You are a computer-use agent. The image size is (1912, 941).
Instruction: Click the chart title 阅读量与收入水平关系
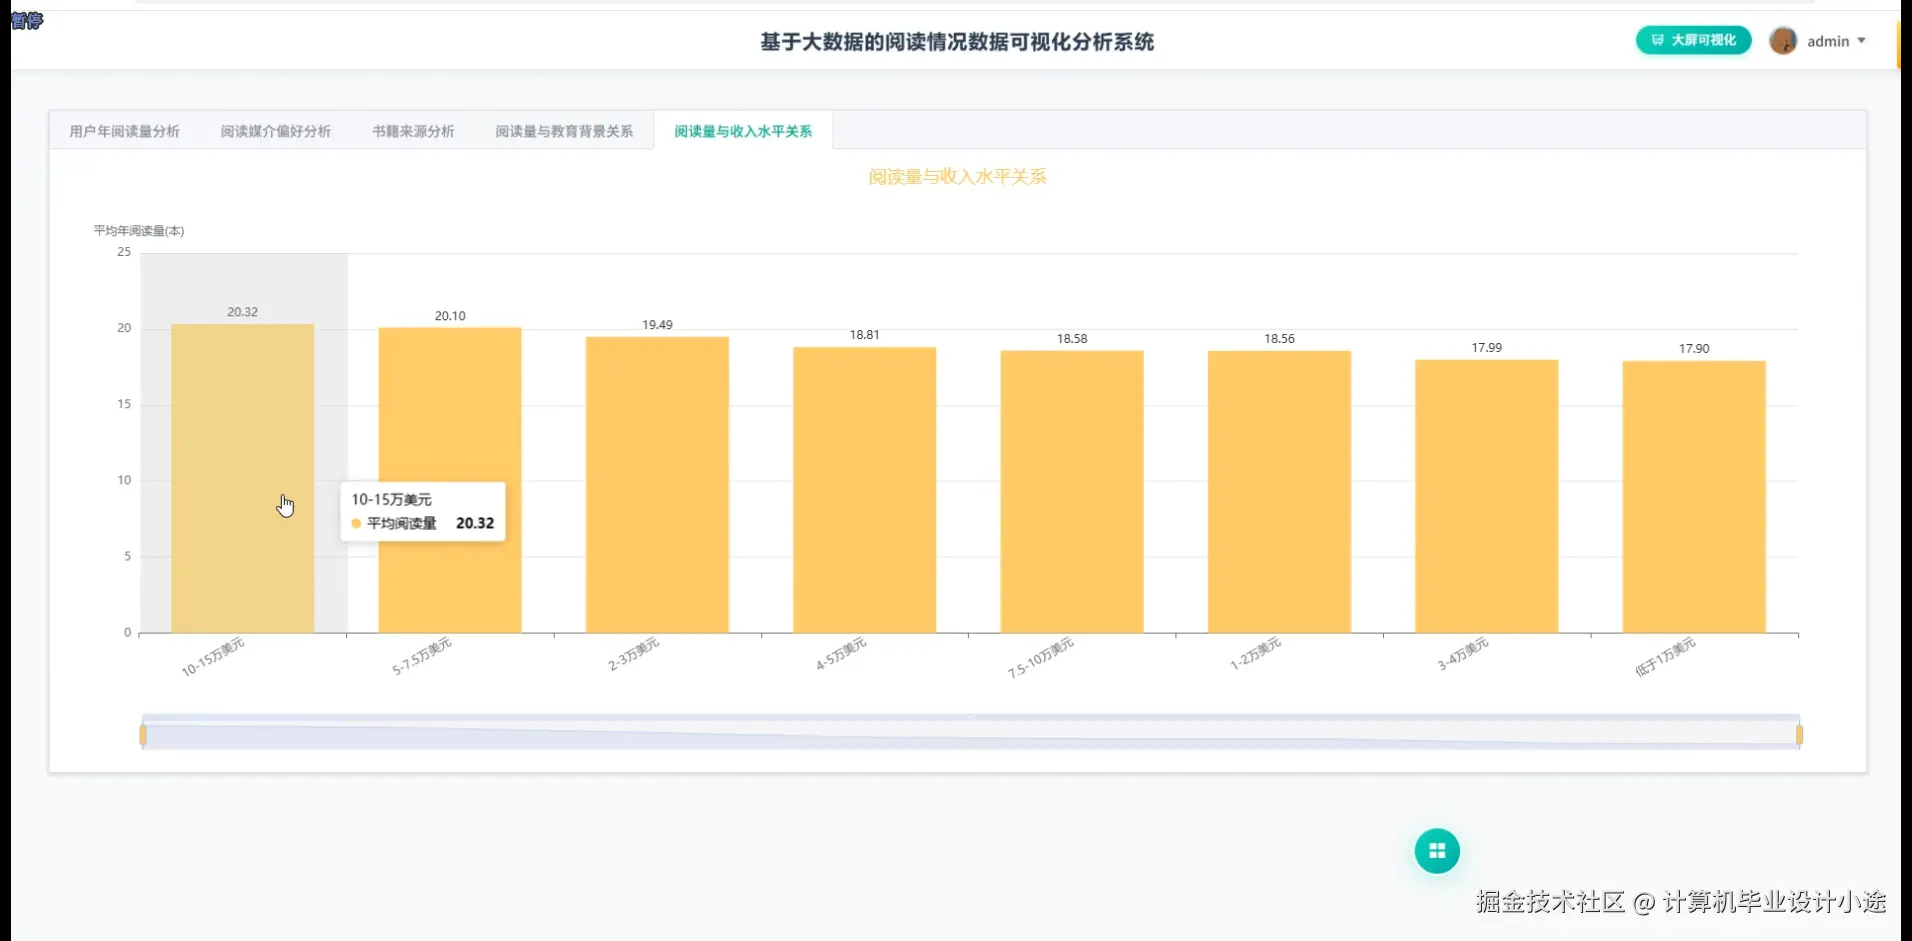point(956,176)
